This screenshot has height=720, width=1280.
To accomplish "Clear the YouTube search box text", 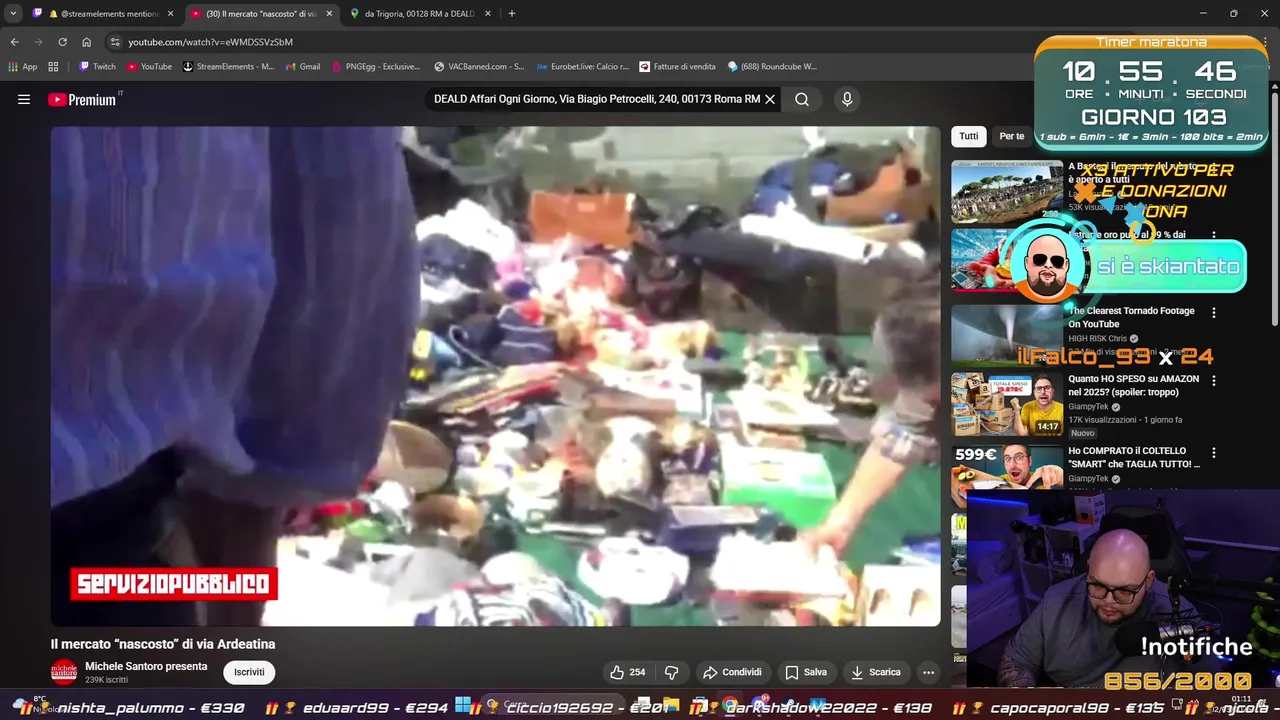I will pyautogui.click(x=770, y=99).
